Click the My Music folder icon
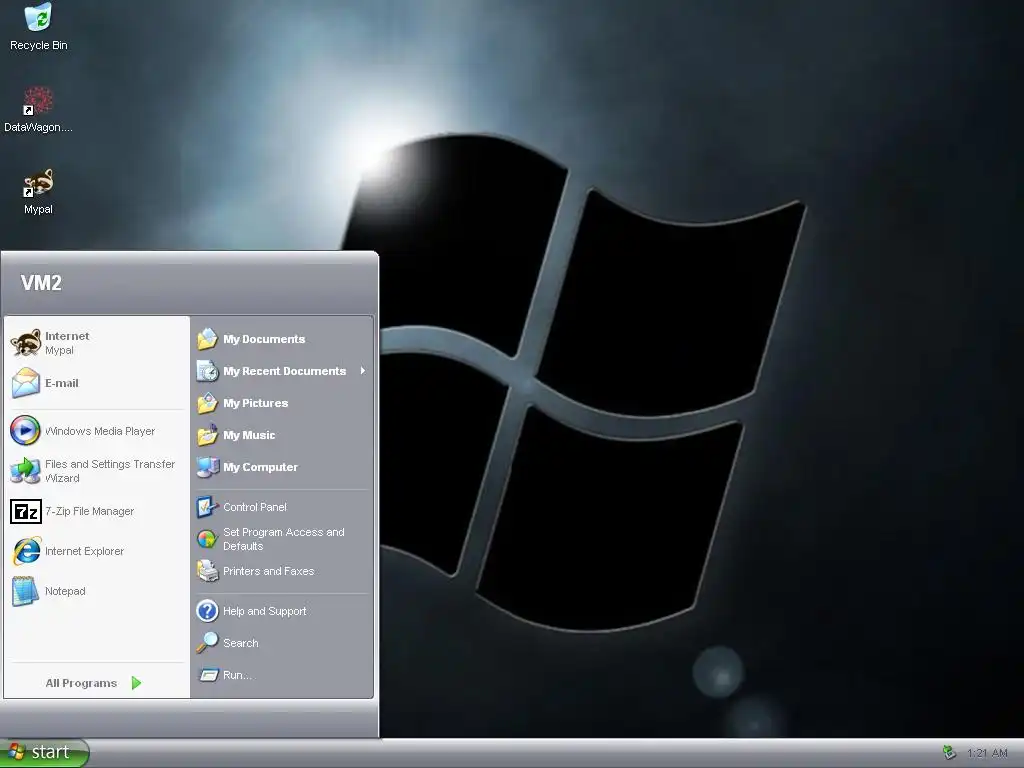1024x768 pixels. click(208, 434)
